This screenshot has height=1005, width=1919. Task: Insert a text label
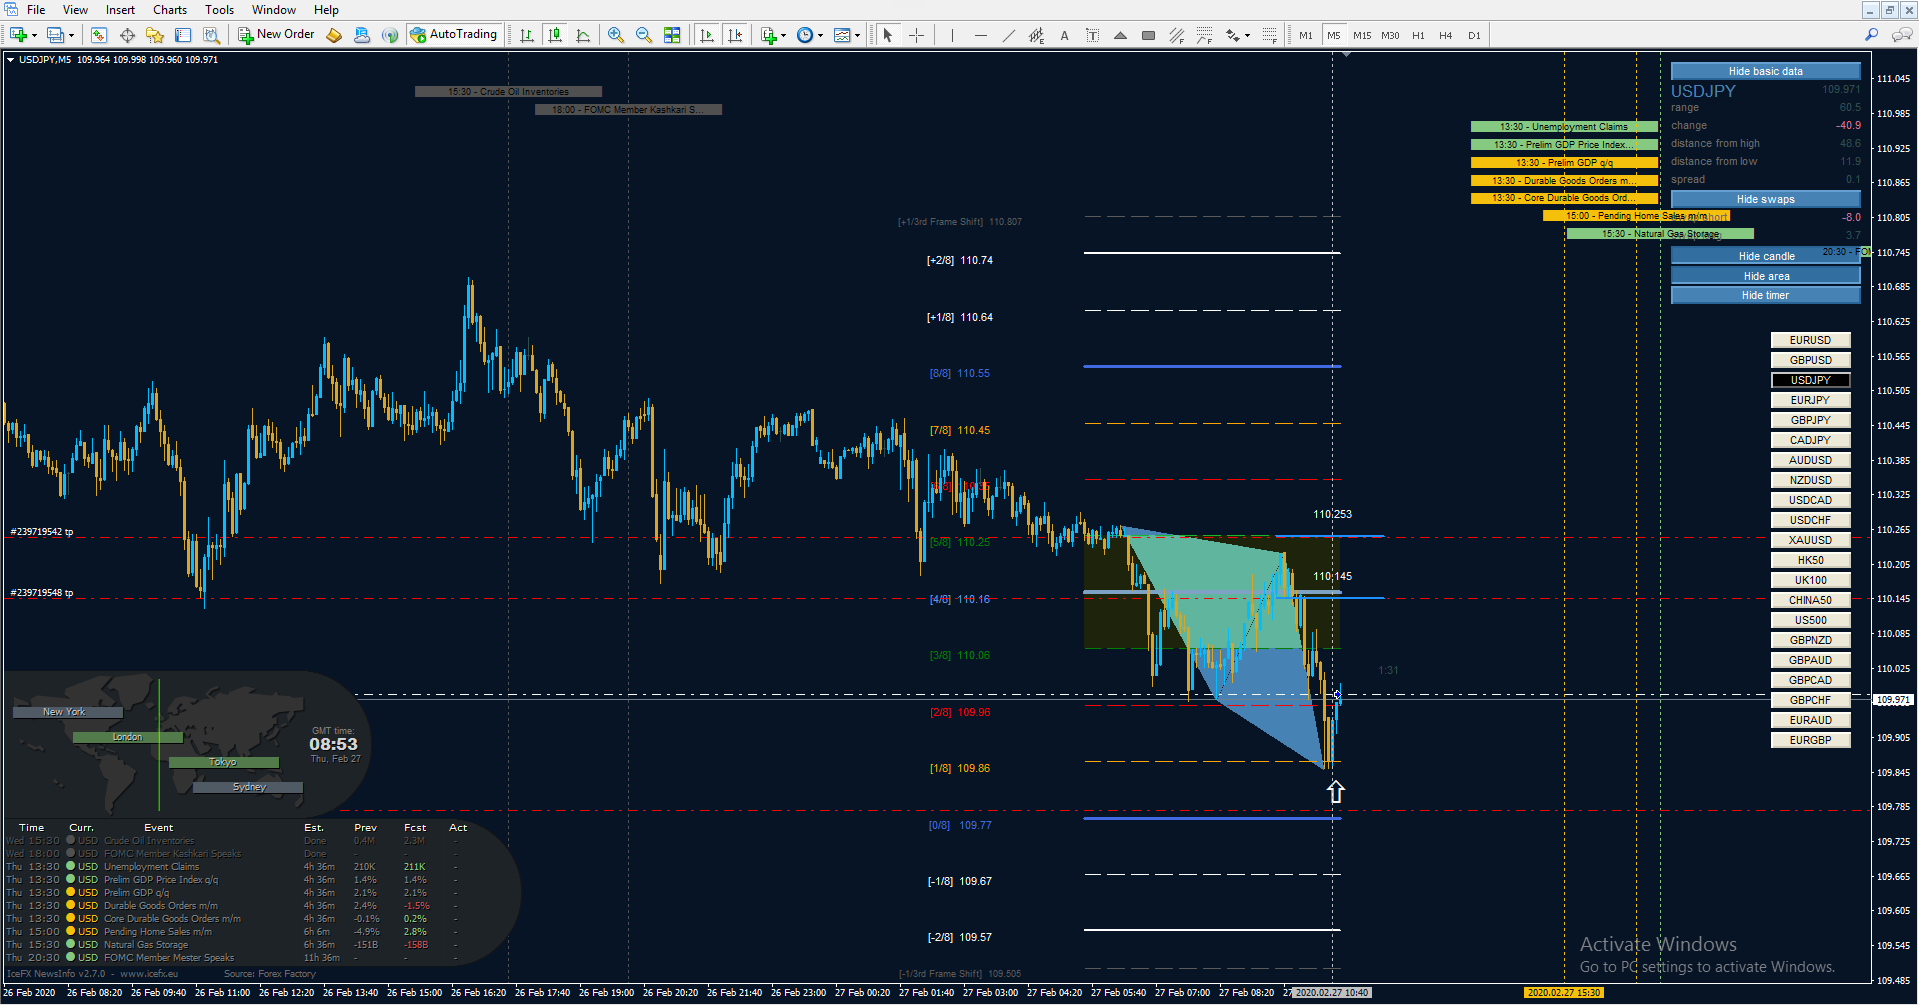[x=1092, y=35]
